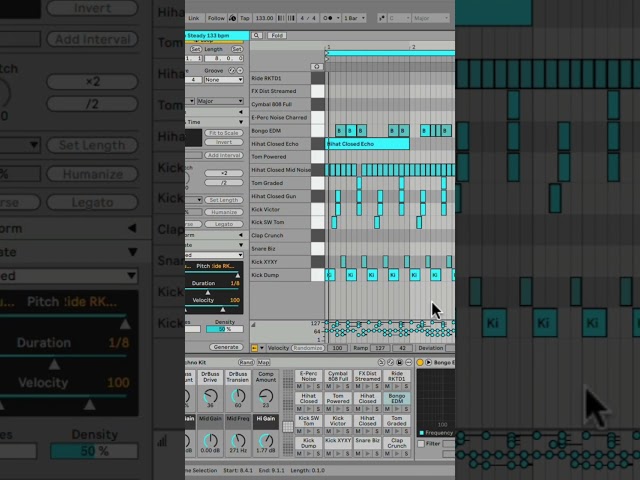The height and width of the screenshot is (480, 640).
Task: Click the 133.00 tempo field
Action: click(x=264, y=18)
